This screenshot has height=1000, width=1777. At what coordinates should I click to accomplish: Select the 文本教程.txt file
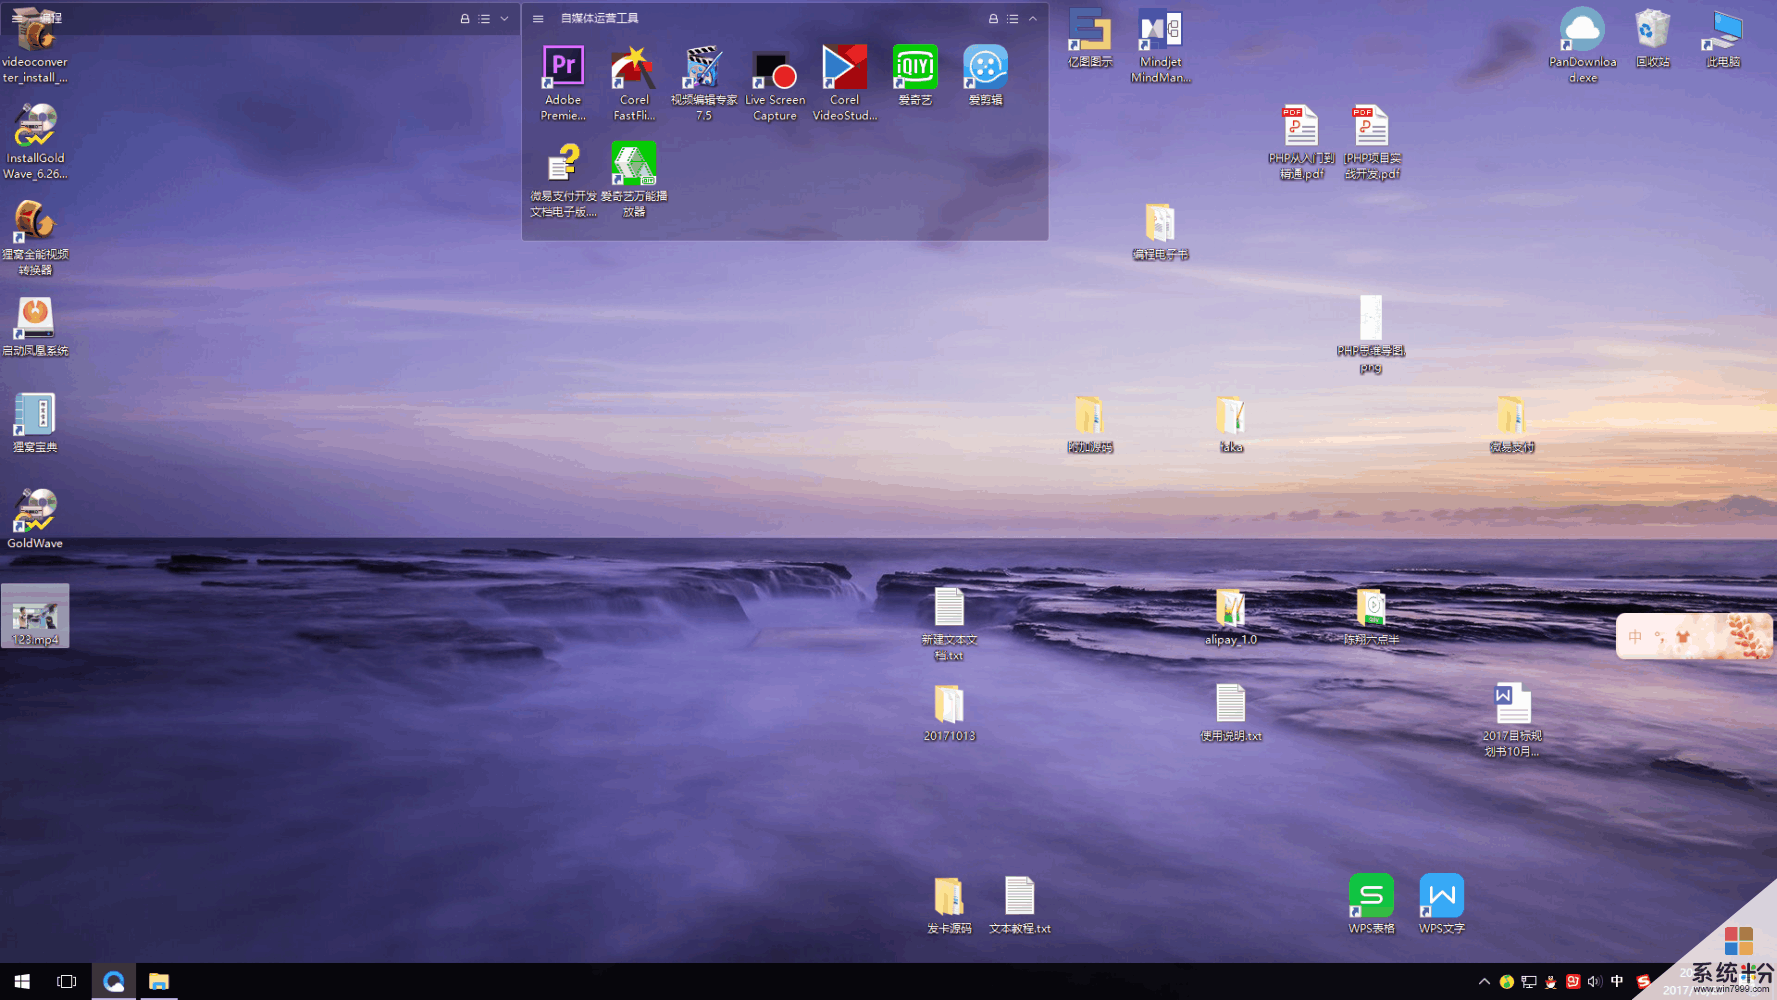tap(1019, 905)
